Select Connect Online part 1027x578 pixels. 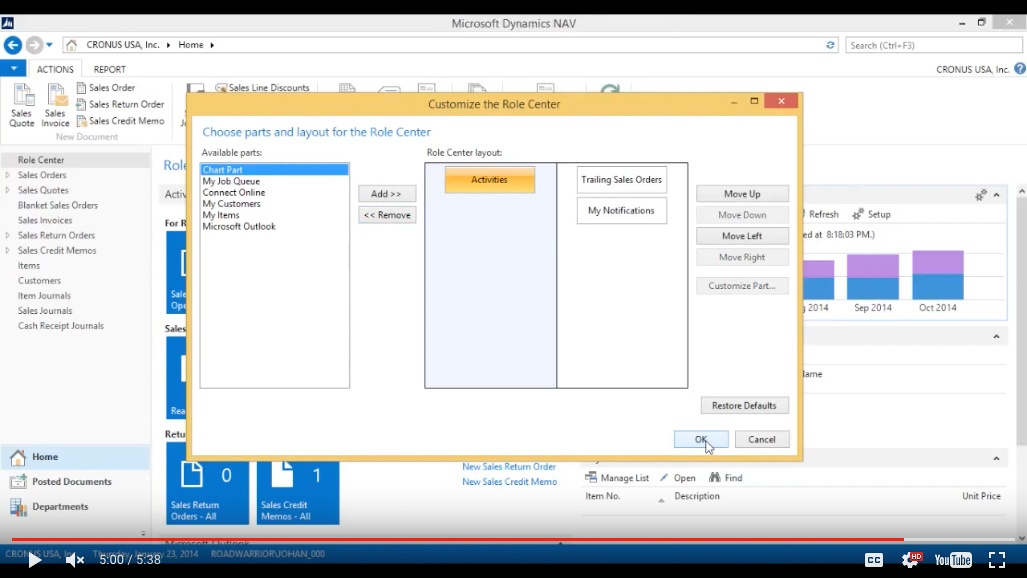point(234,193)
